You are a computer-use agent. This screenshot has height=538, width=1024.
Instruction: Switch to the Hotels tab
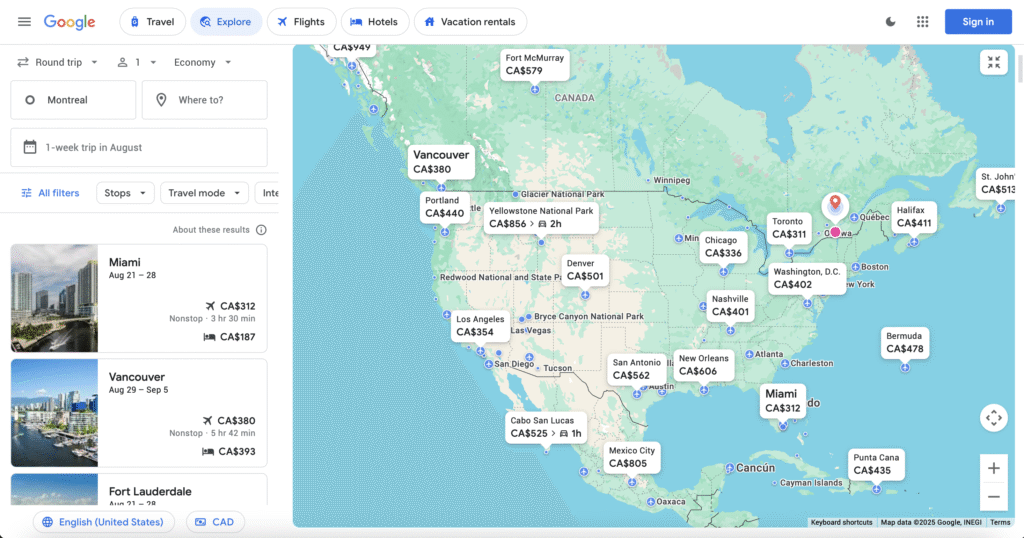[x=374, y=22]
